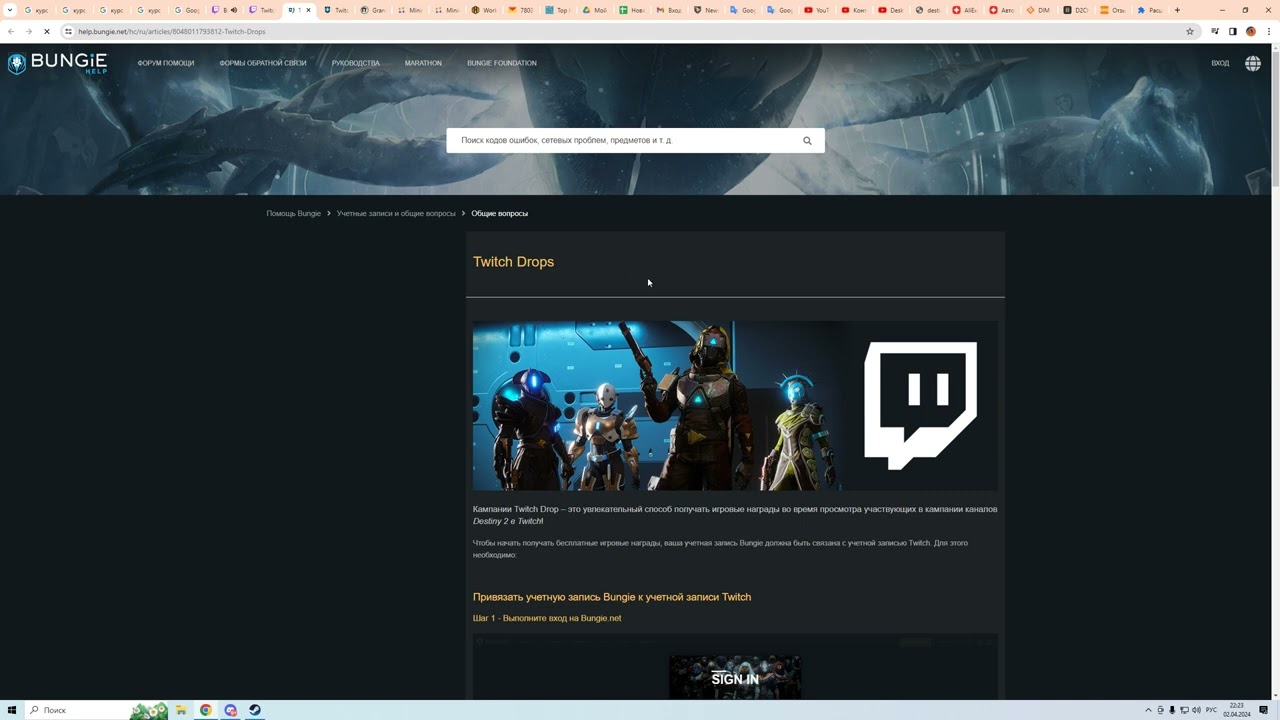Open File Explorer from the taskbar
1280x720 pixels.
point(181,710)
